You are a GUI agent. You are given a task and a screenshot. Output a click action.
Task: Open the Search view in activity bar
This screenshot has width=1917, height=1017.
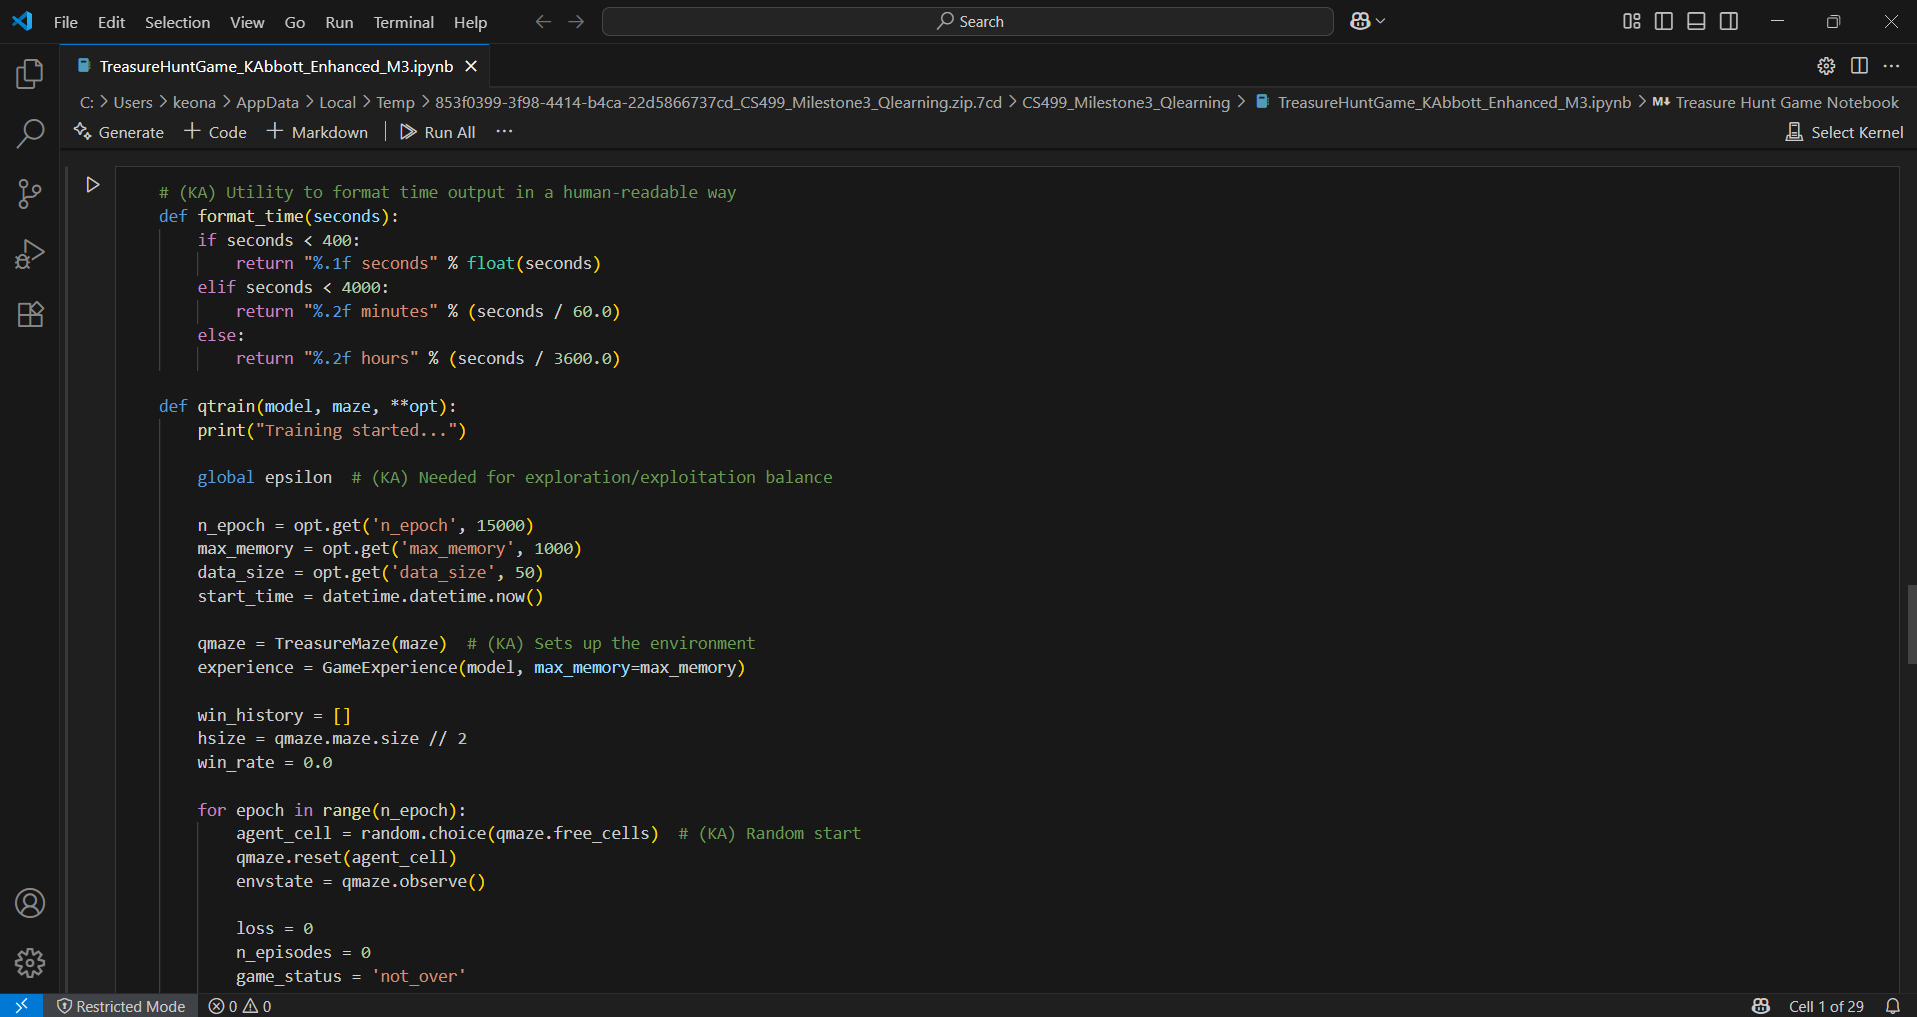(x=30, y=133)
